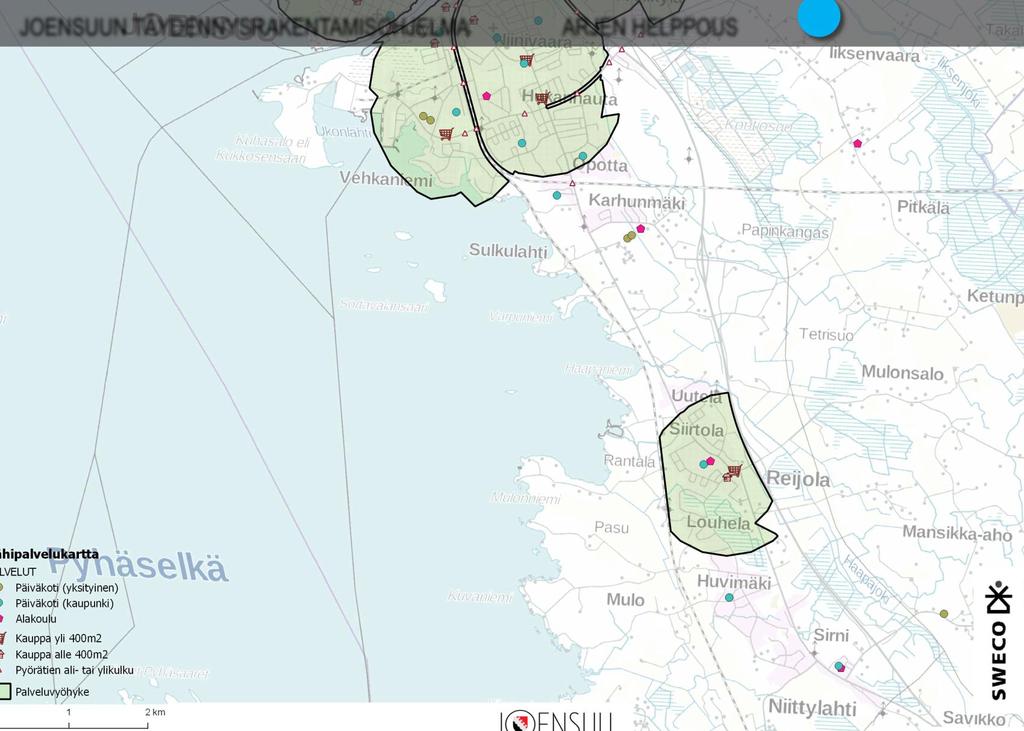
Task: Select the olive daycare dot near Haapajoki
Action: 944,613
